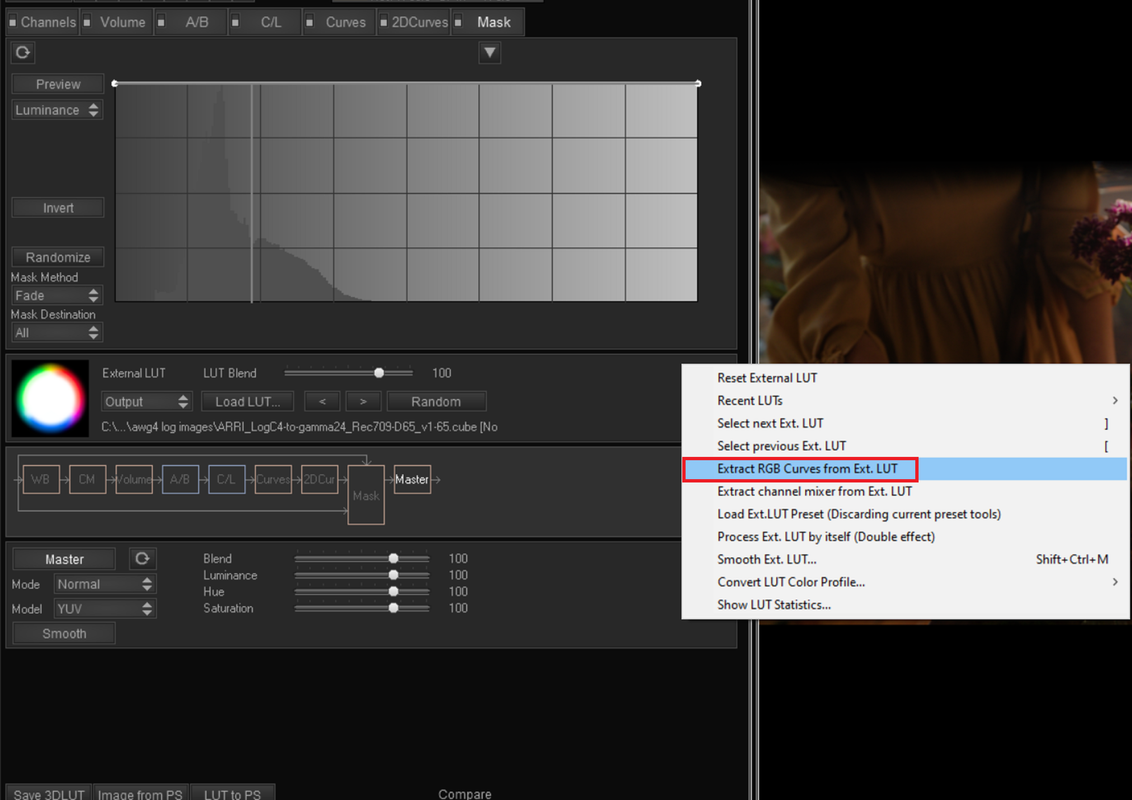The width and height of the screenshot is (1132, 800).
Task: Select the Master node in the pipeline
Action: (x=412, y=479)
